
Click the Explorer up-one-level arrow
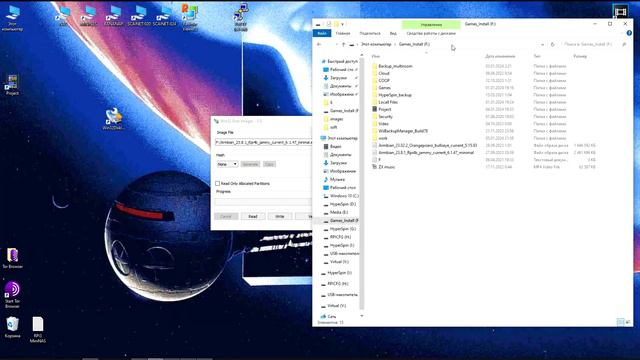[343, 44]
